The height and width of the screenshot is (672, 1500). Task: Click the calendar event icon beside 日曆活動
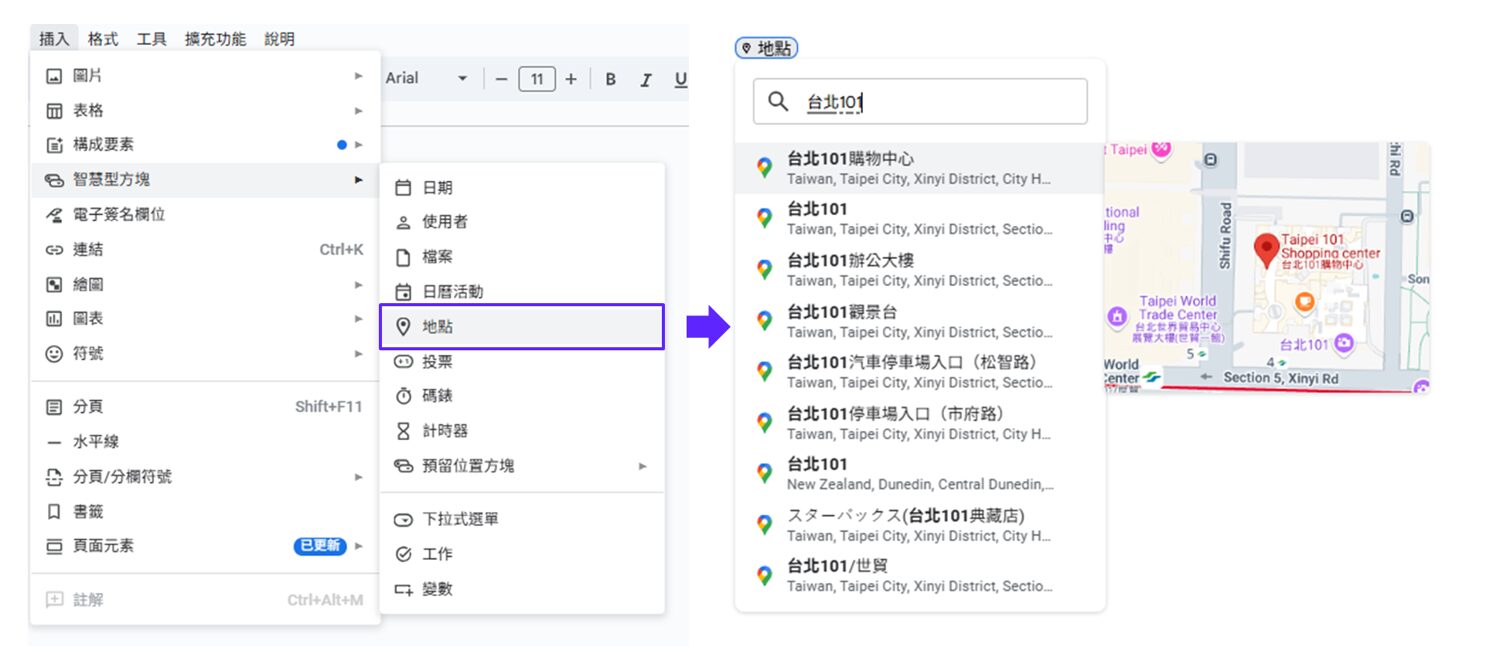[x=404, y=292]
